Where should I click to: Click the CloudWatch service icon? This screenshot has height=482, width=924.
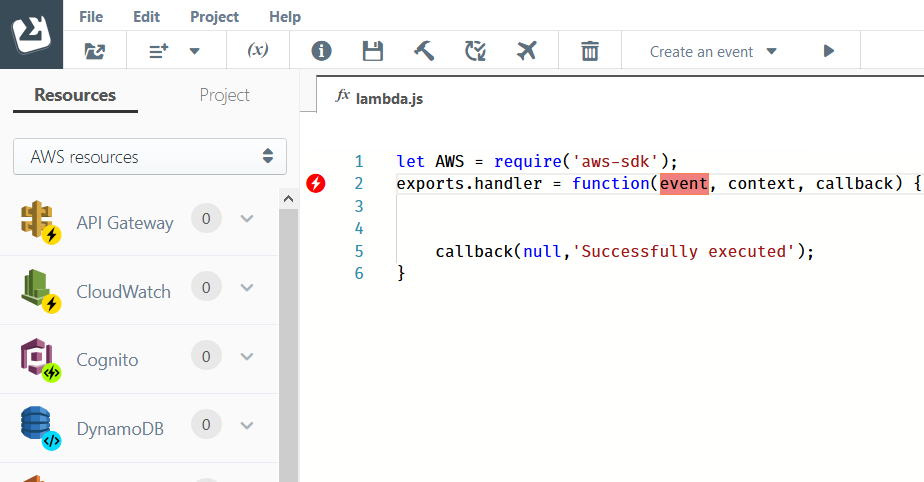click(40, 290)
